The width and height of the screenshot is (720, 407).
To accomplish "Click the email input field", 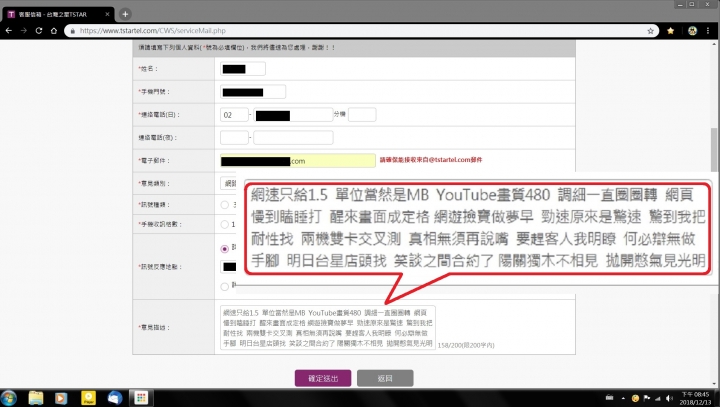I will click(298, 161).
